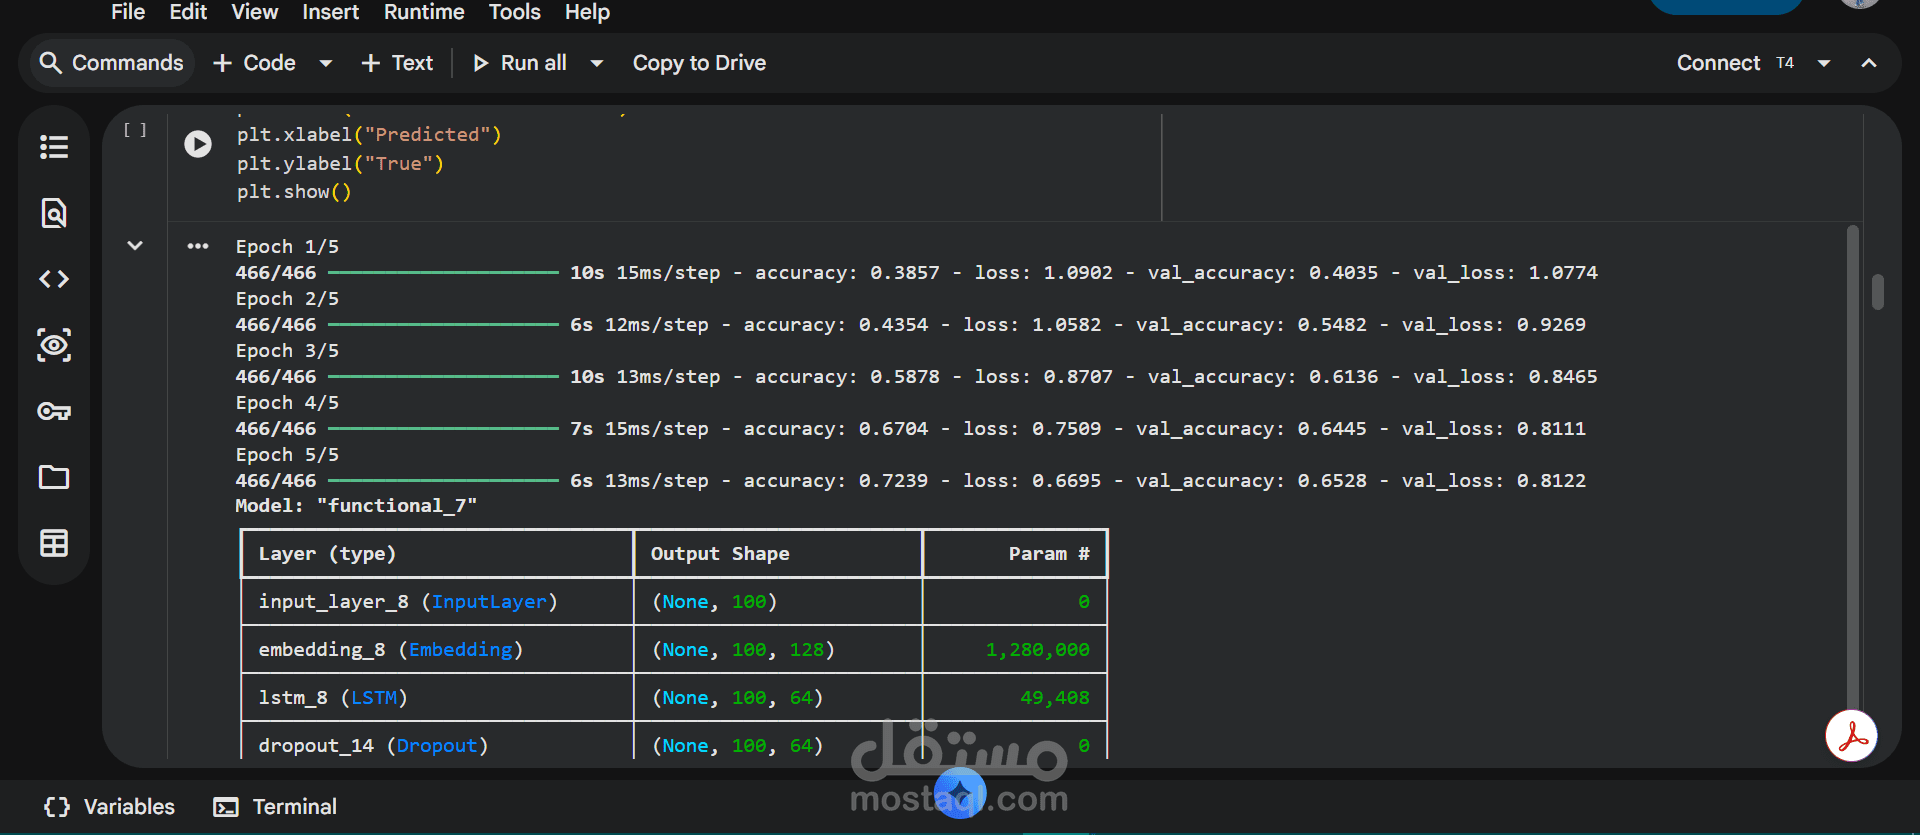The width and height of the screenshot is (1920, 835).
Task: Click the 49,408 param count
Action: pos(1055,698)
